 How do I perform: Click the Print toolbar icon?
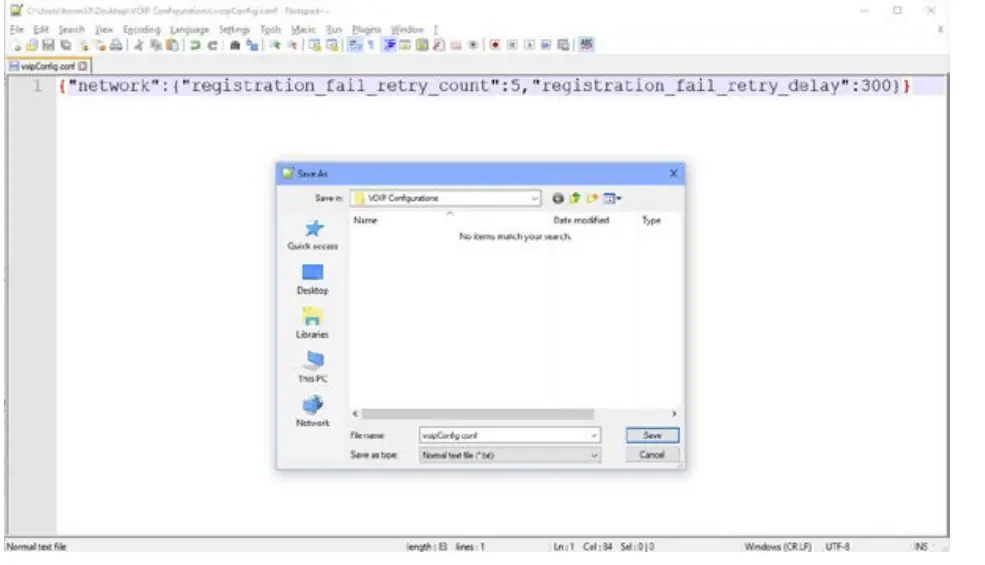[116, 45]
